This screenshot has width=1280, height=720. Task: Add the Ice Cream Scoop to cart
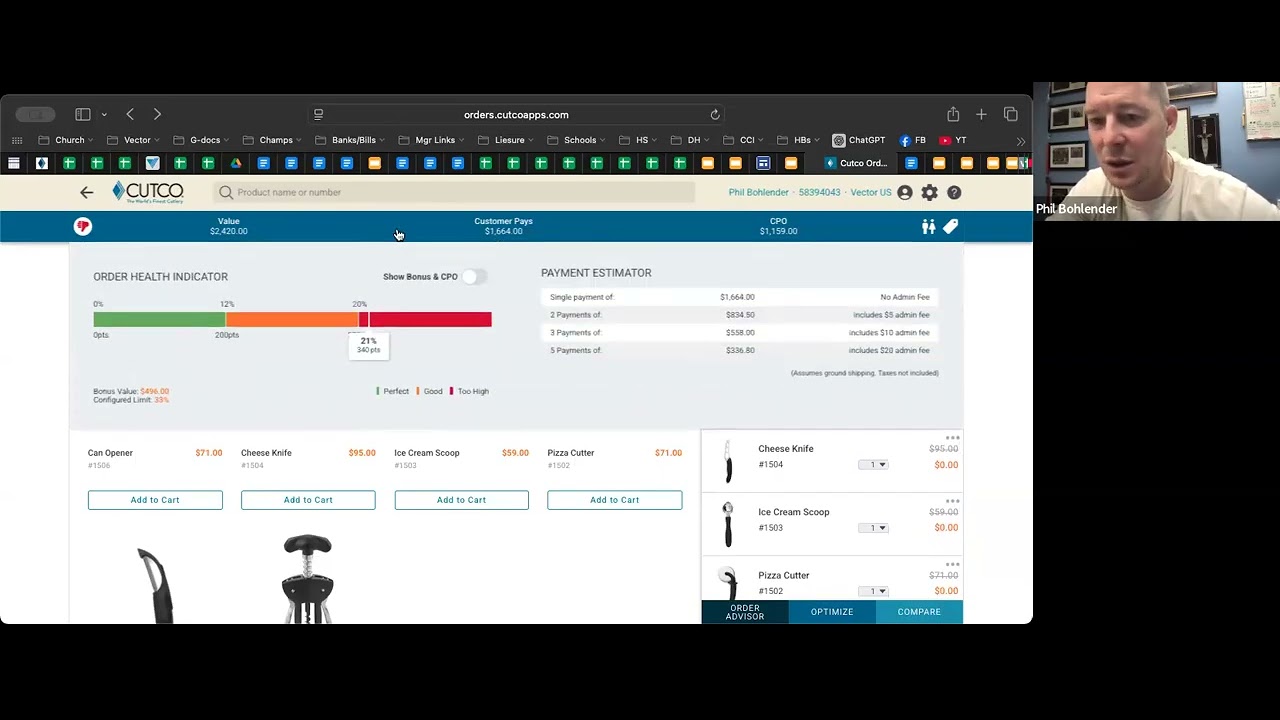(461, 500)
